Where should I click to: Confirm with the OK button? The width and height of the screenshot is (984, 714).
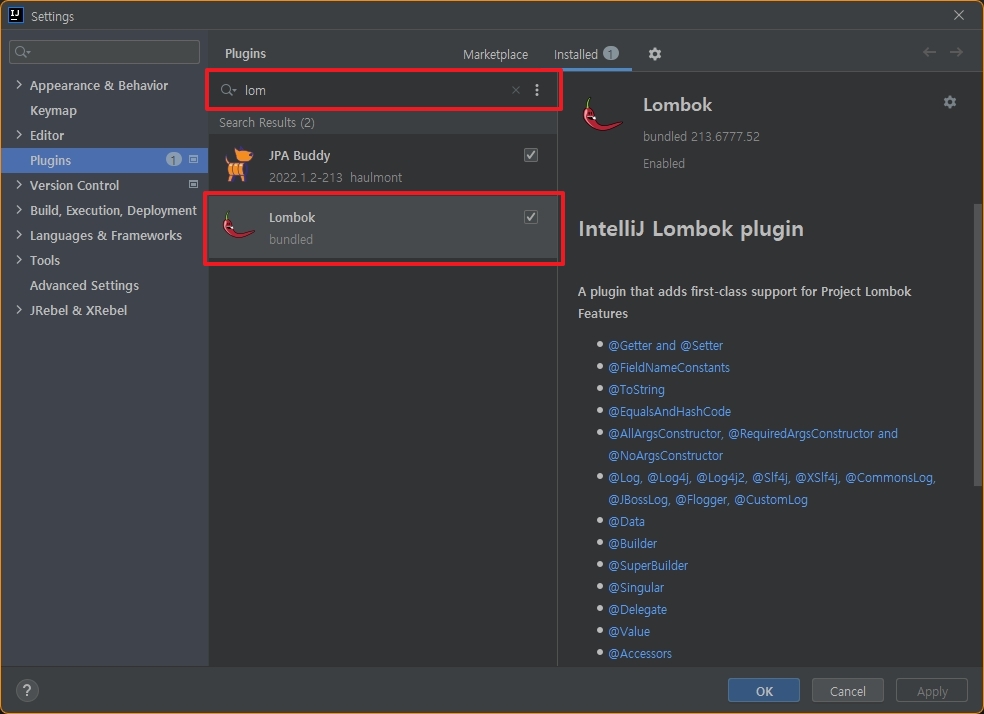point(764,691)
